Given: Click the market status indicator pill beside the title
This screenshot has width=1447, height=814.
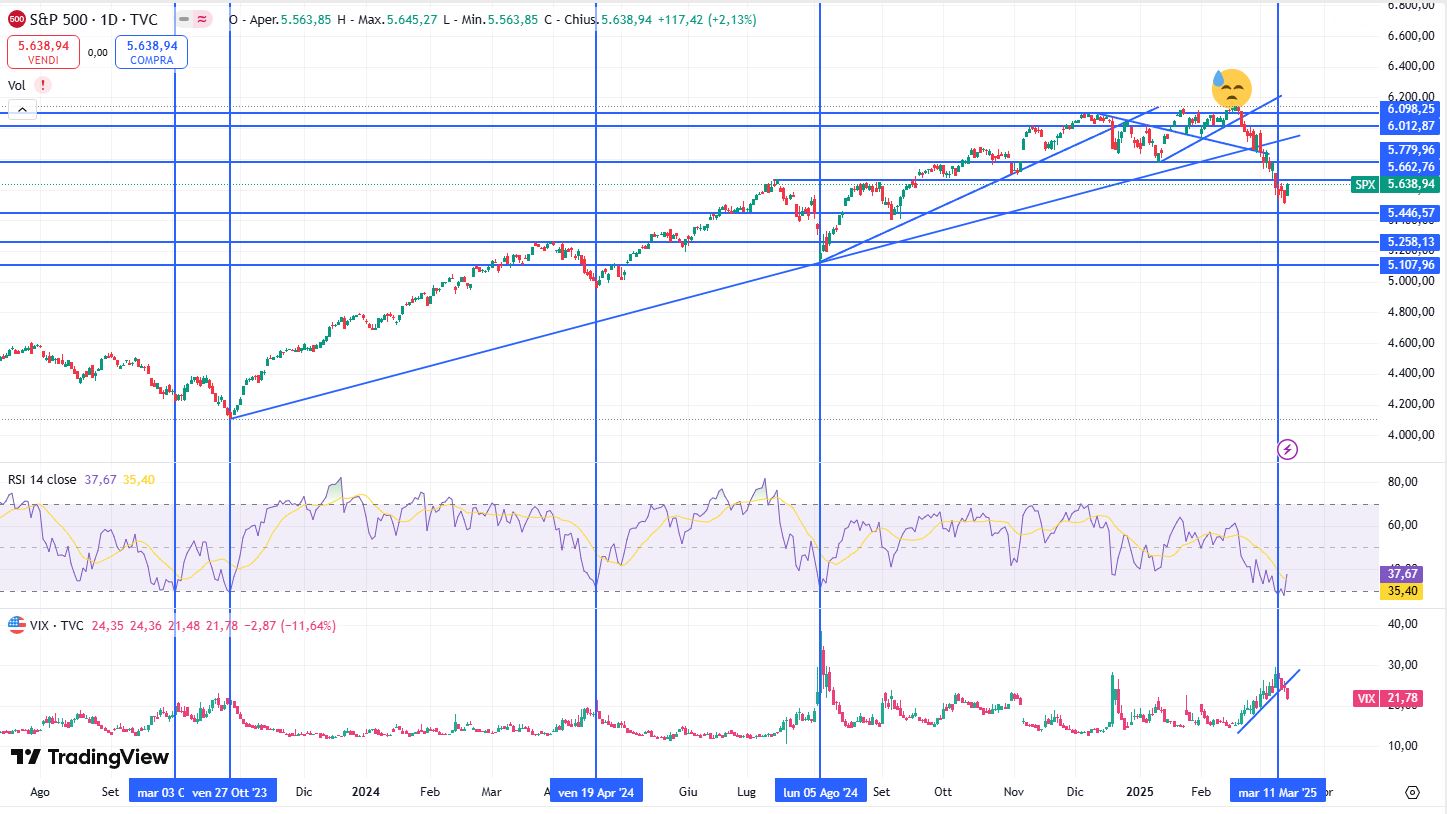Looking at the screenshot, I should click(193, 19).
